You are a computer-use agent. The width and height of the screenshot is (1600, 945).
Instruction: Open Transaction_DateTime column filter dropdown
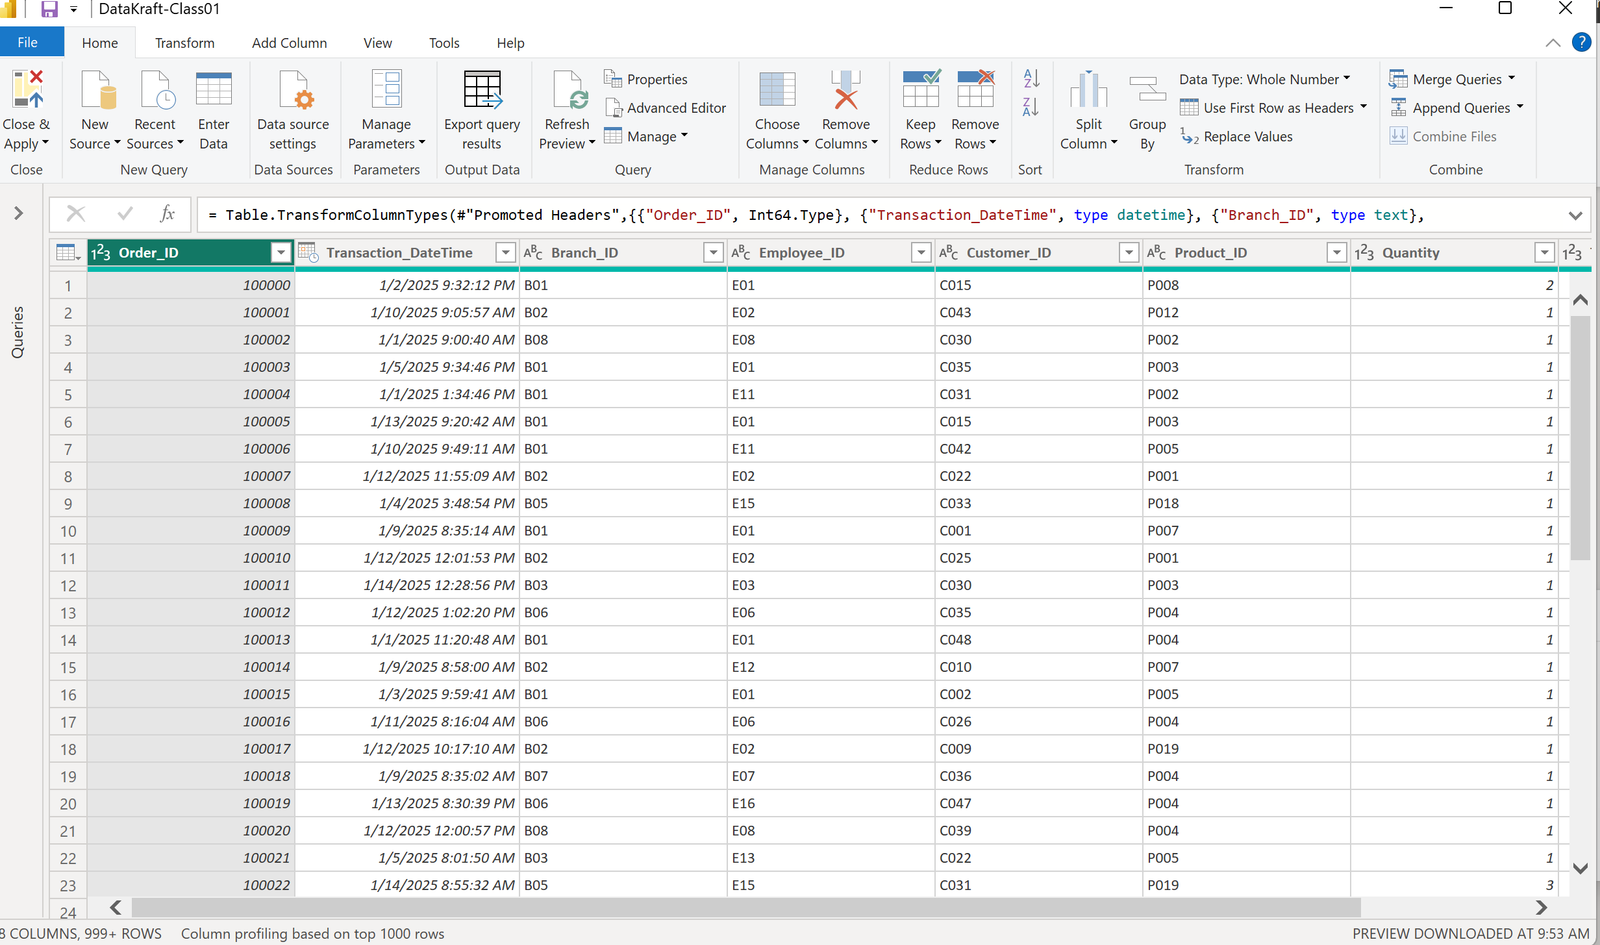(x=505, y=253)
